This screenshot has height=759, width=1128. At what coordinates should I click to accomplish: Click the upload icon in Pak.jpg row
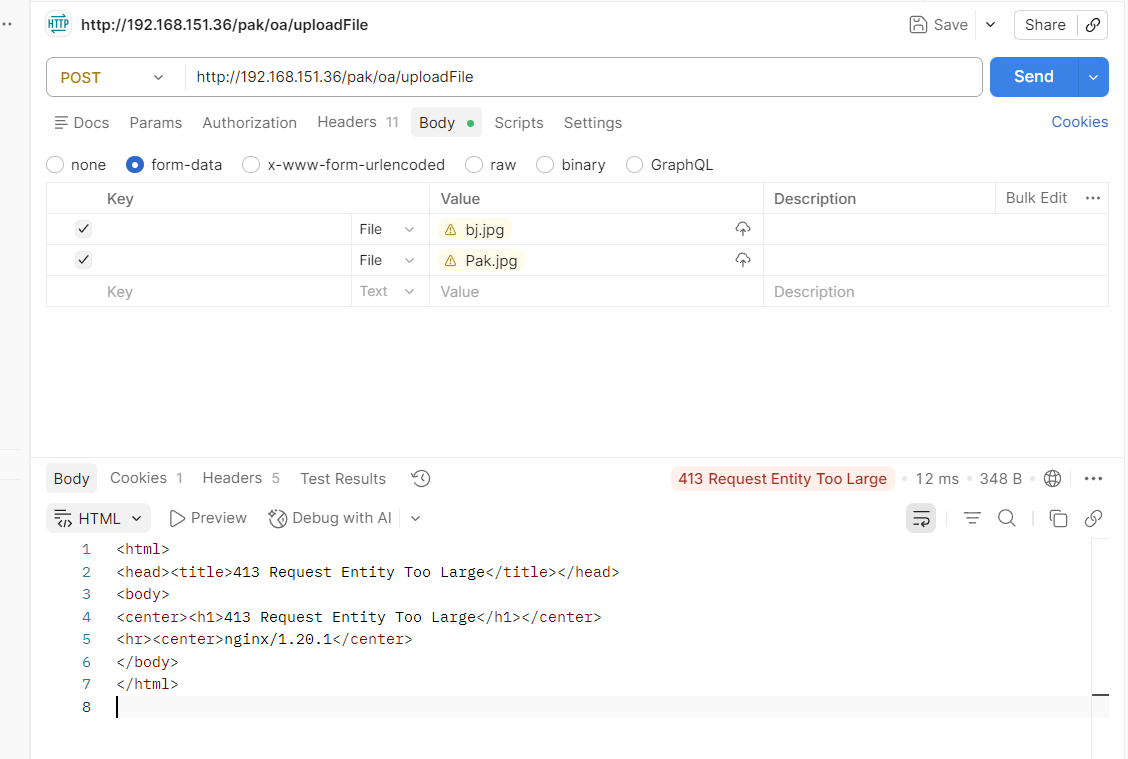[742, 260]
